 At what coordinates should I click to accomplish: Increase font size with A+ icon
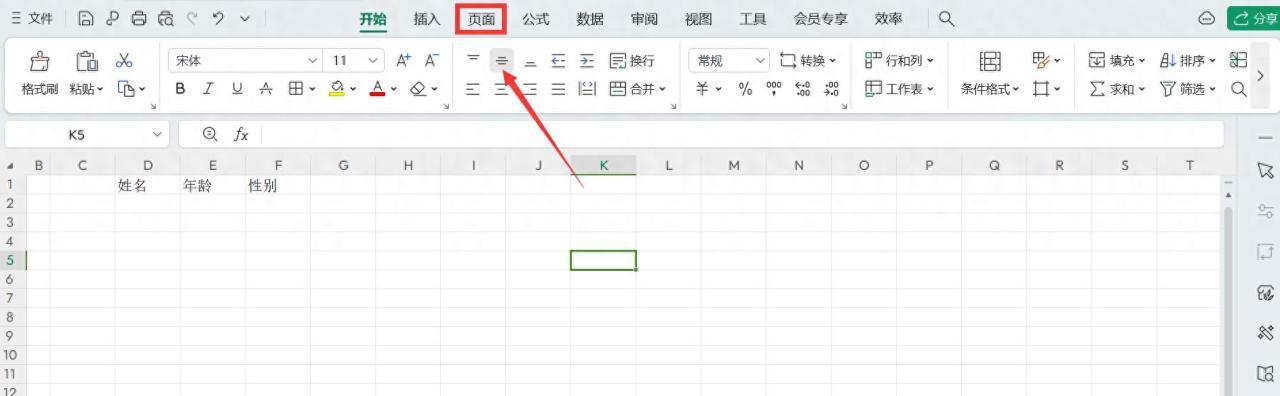coord(404,61)
